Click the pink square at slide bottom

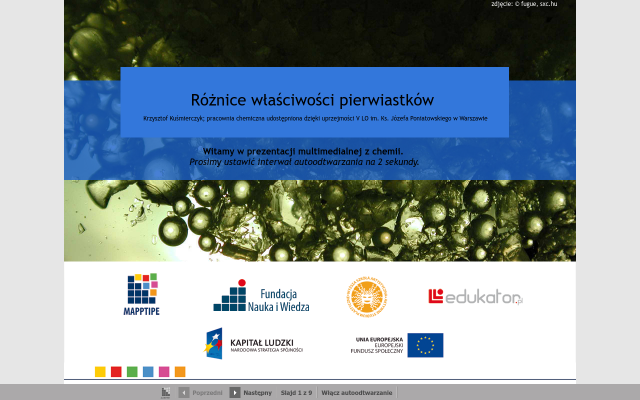coord(164,372)
